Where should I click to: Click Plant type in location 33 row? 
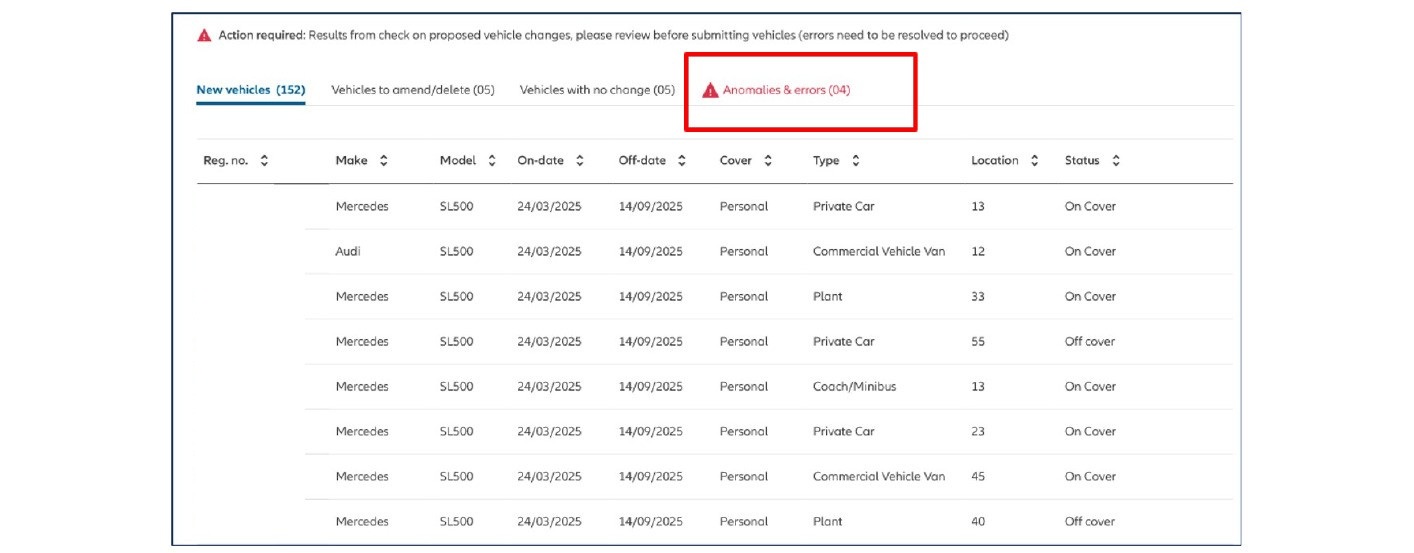[x=828, y=297]
